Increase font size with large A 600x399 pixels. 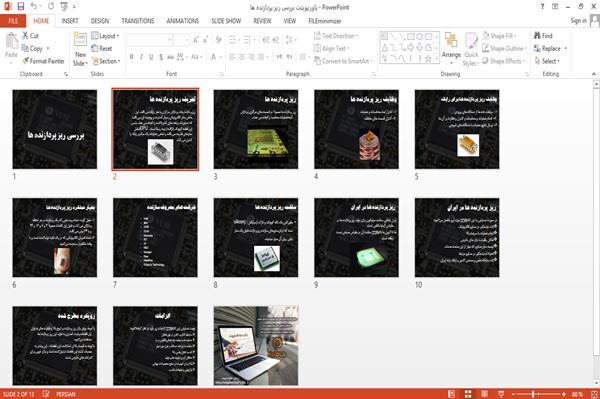[196, 40]
